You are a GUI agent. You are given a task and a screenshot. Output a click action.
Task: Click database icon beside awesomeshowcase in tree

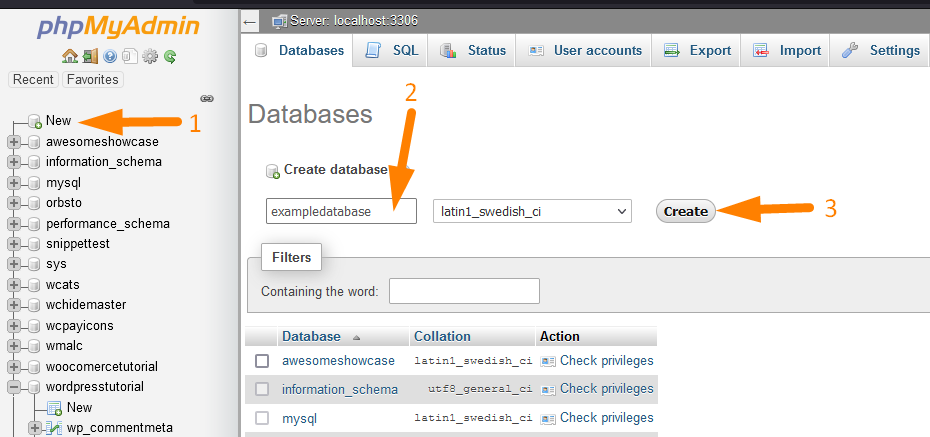[x=34, y=142]
